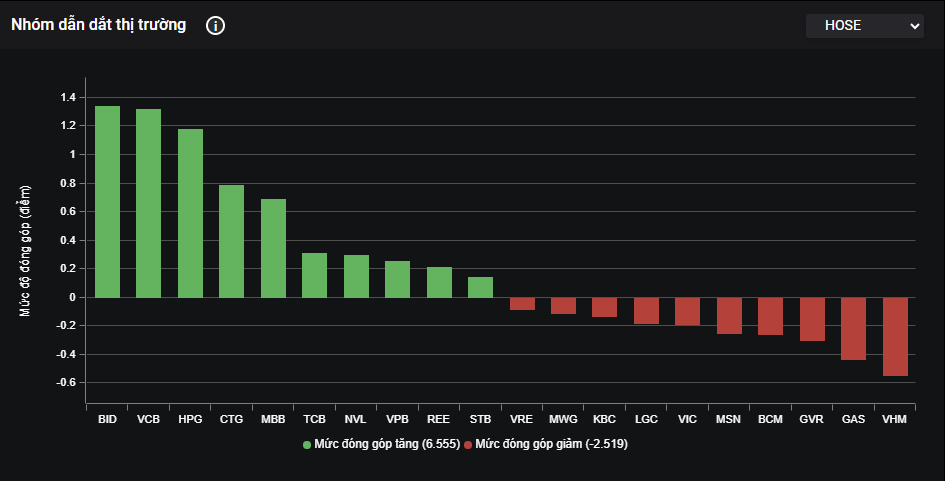
Task: Select the GVR red bar
Action: pos(812,319)
